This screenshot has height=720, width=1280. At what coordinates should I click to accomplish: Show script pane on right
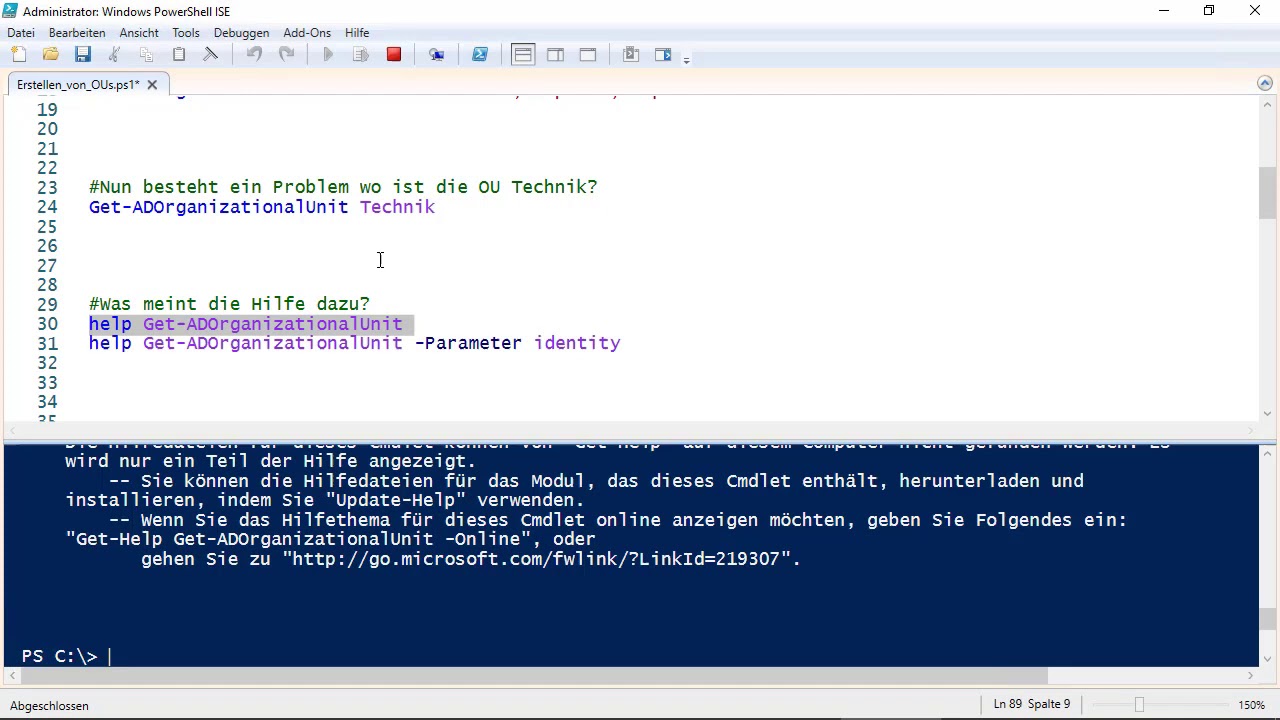pos(555,55)
